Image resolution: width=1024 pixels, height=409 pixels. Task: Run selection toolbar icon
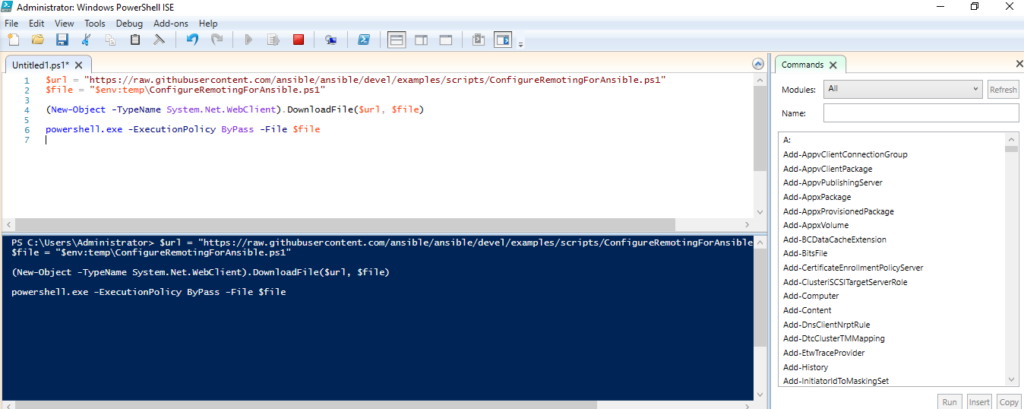pyautogui.click(x=273, y=40)
